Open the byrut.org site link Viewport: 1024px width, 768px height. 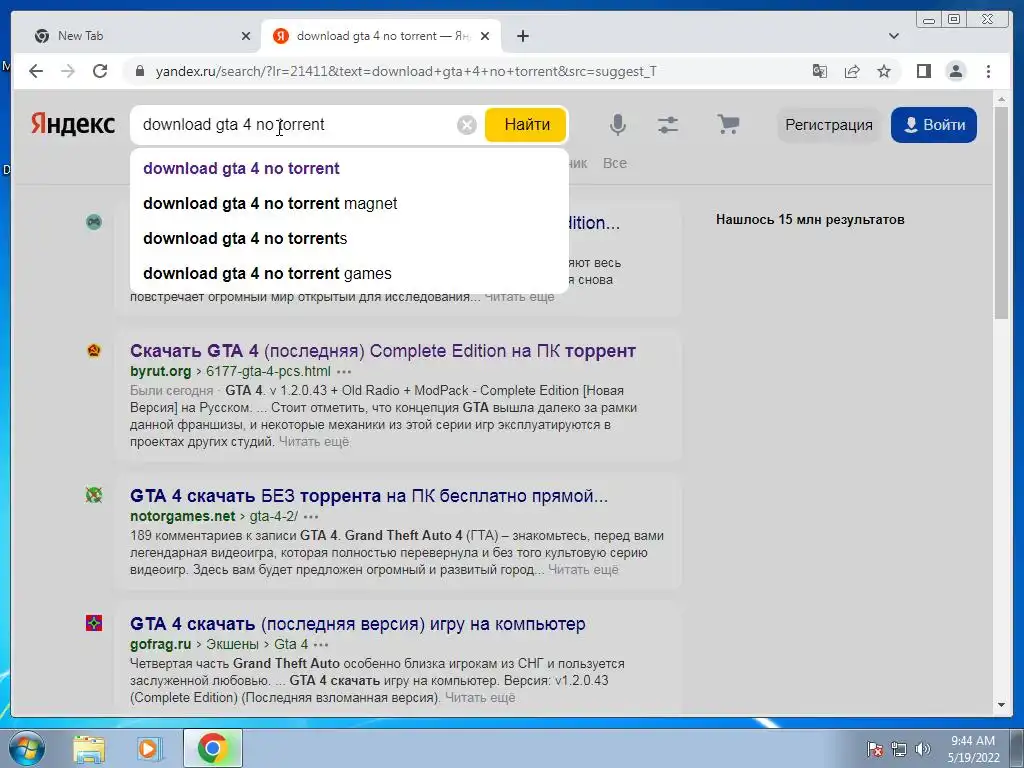161,372
